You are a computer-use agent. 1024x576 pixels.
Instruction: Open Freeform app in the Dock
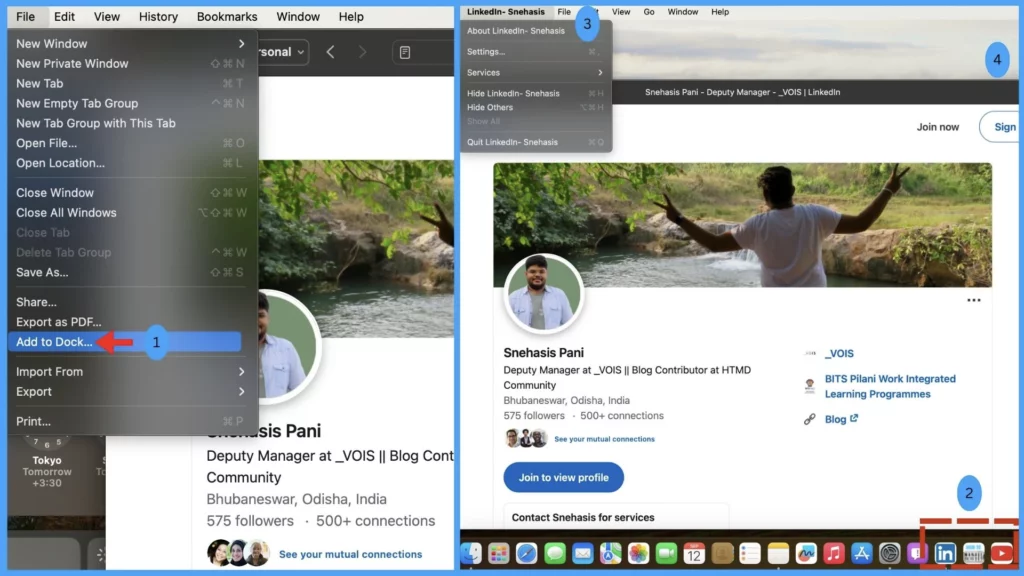coord(806,554)
